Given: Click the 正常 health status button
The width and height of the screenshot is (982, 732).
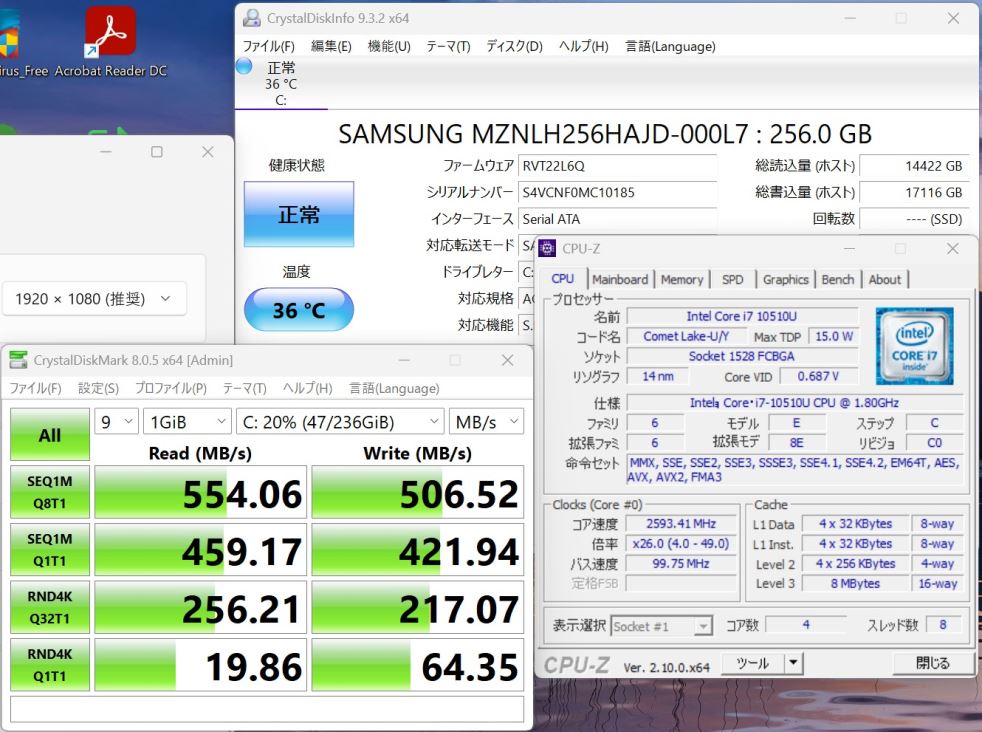Looking at the screenshot, I should (299, 215).
